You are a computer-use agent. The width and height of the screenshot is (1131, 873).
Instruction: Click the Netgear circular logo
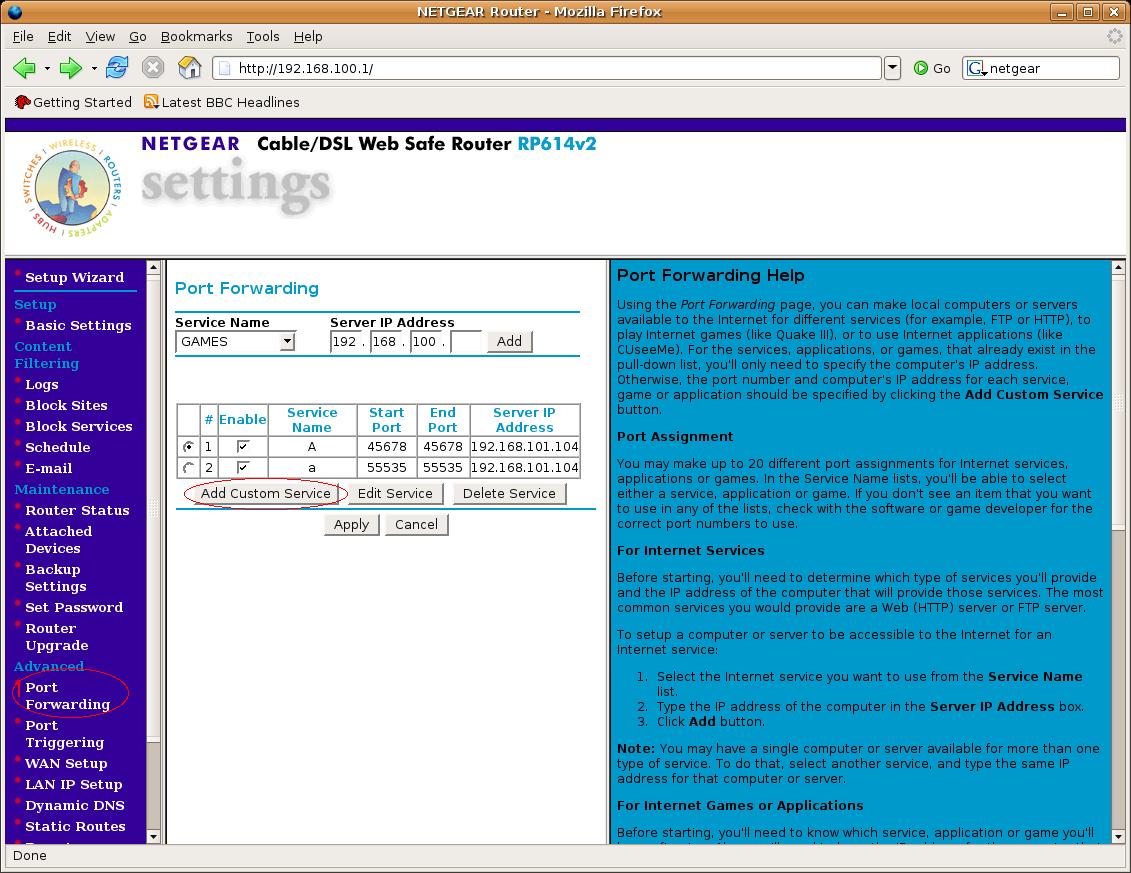[72, 187]
